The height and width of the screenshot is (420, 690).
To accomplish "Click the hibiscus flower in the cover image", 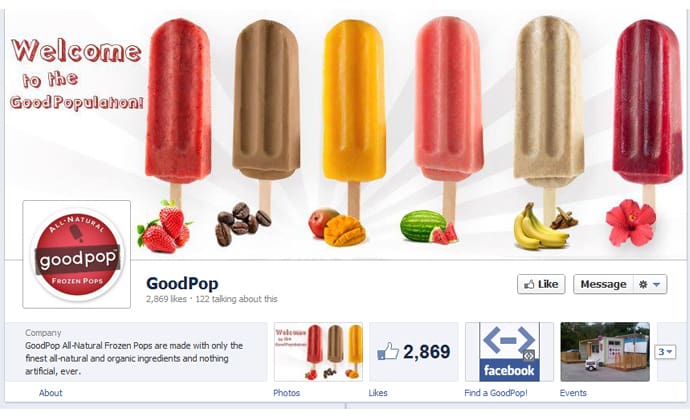I will [x=630, y=222].
